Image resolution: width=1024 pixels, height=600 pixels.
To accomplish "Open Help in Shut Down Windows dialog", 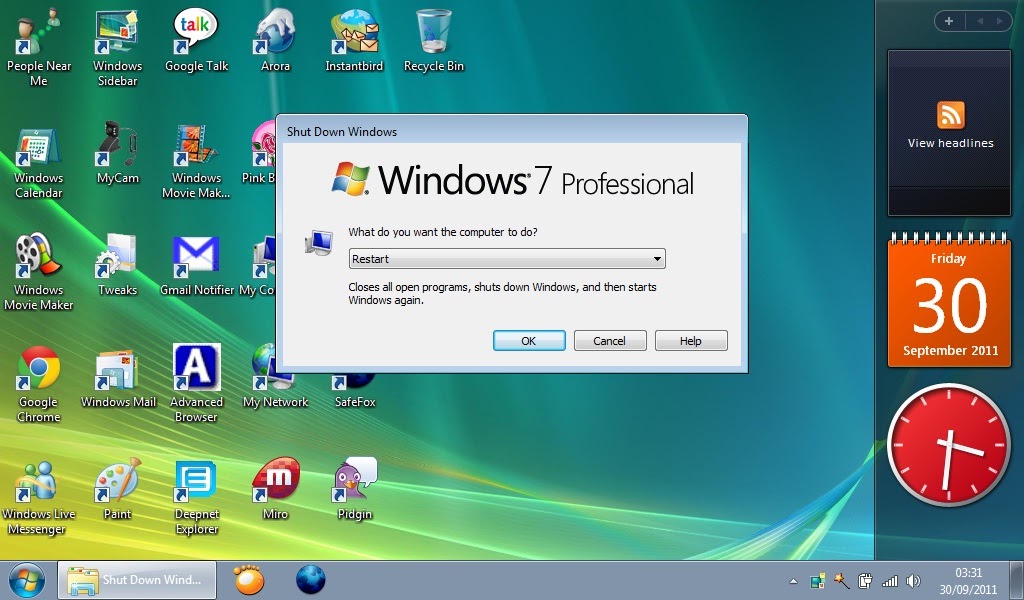I will 690,341.
